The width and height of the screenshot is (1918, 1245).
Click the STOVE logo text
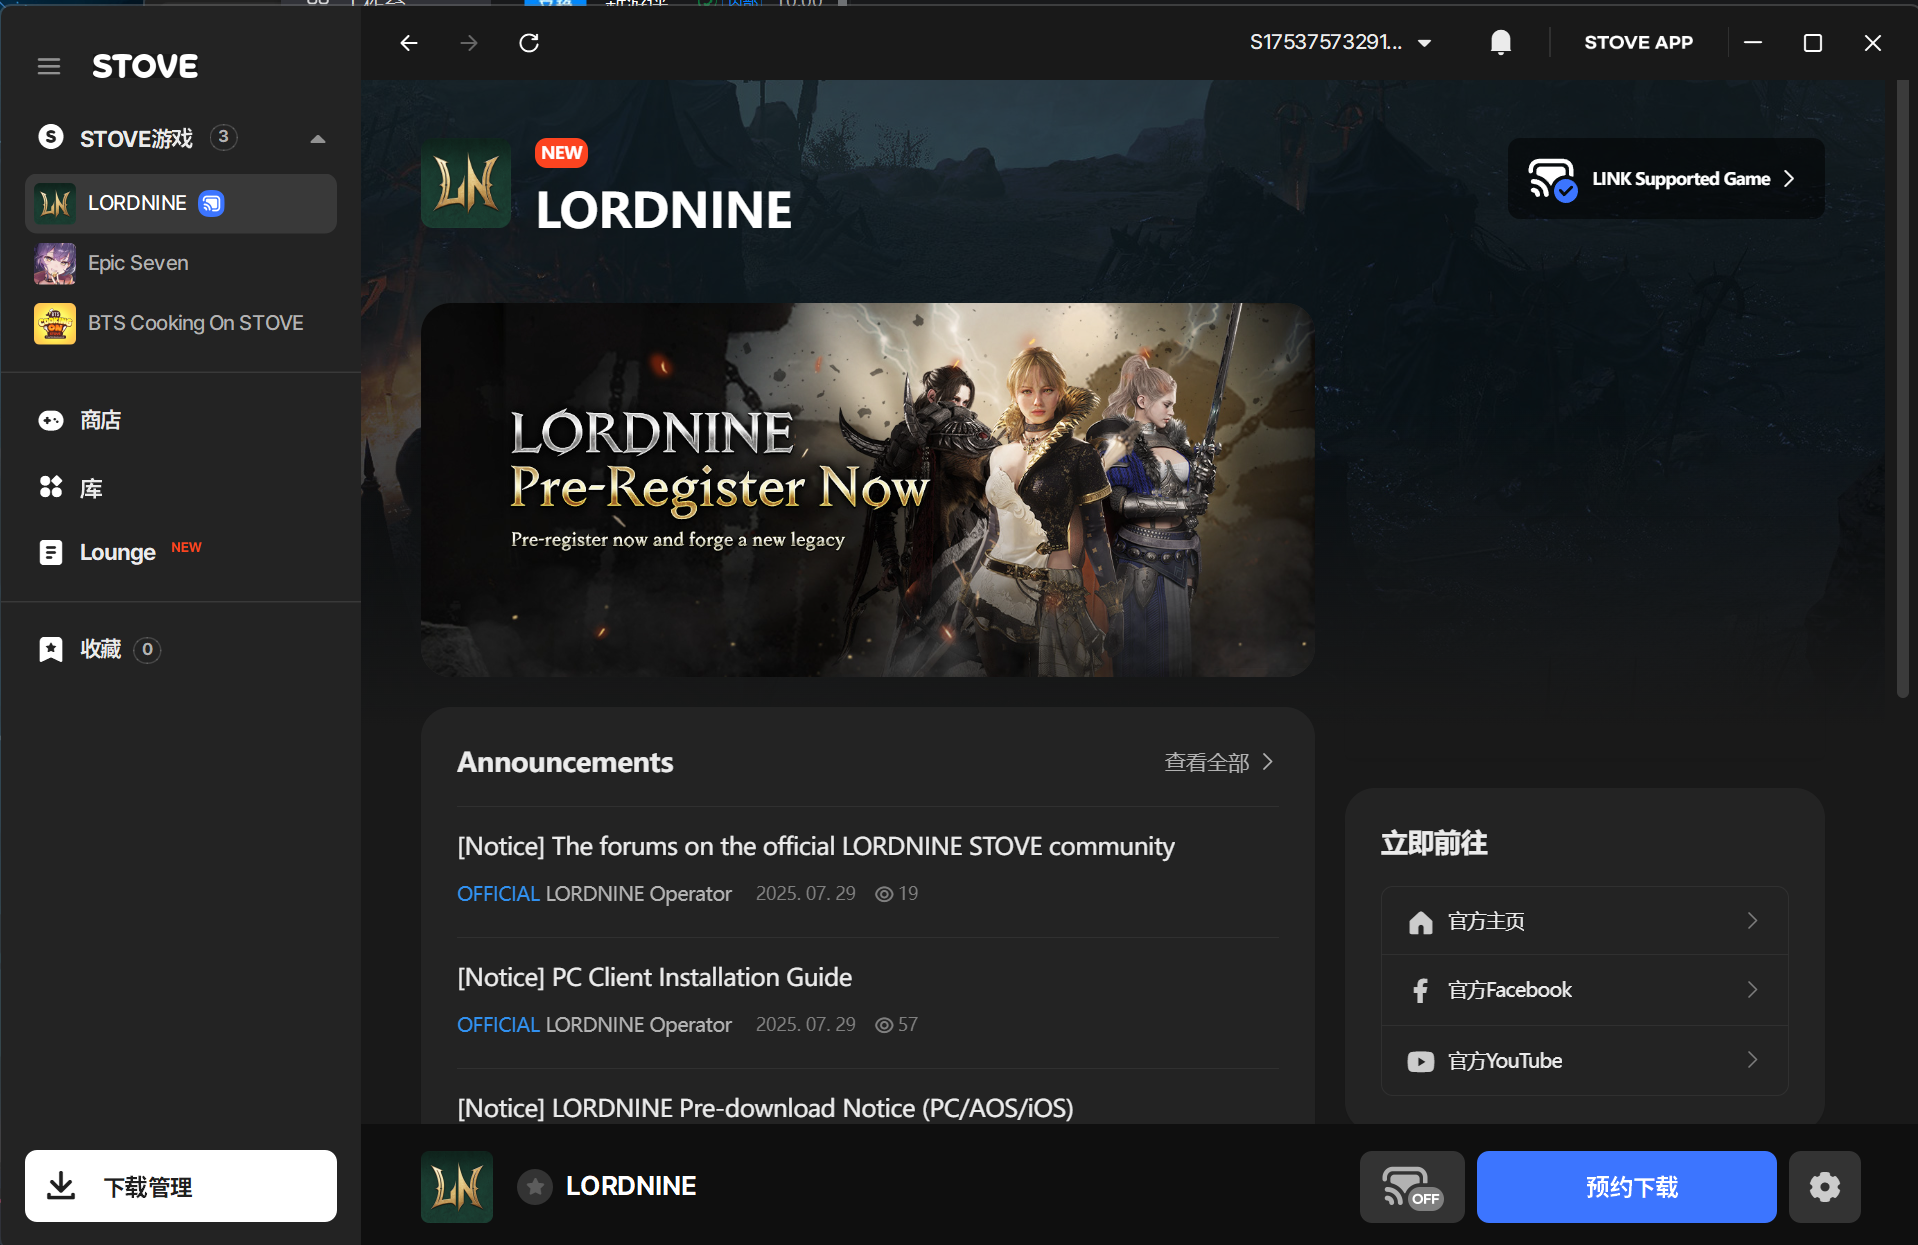coord(145,67)
